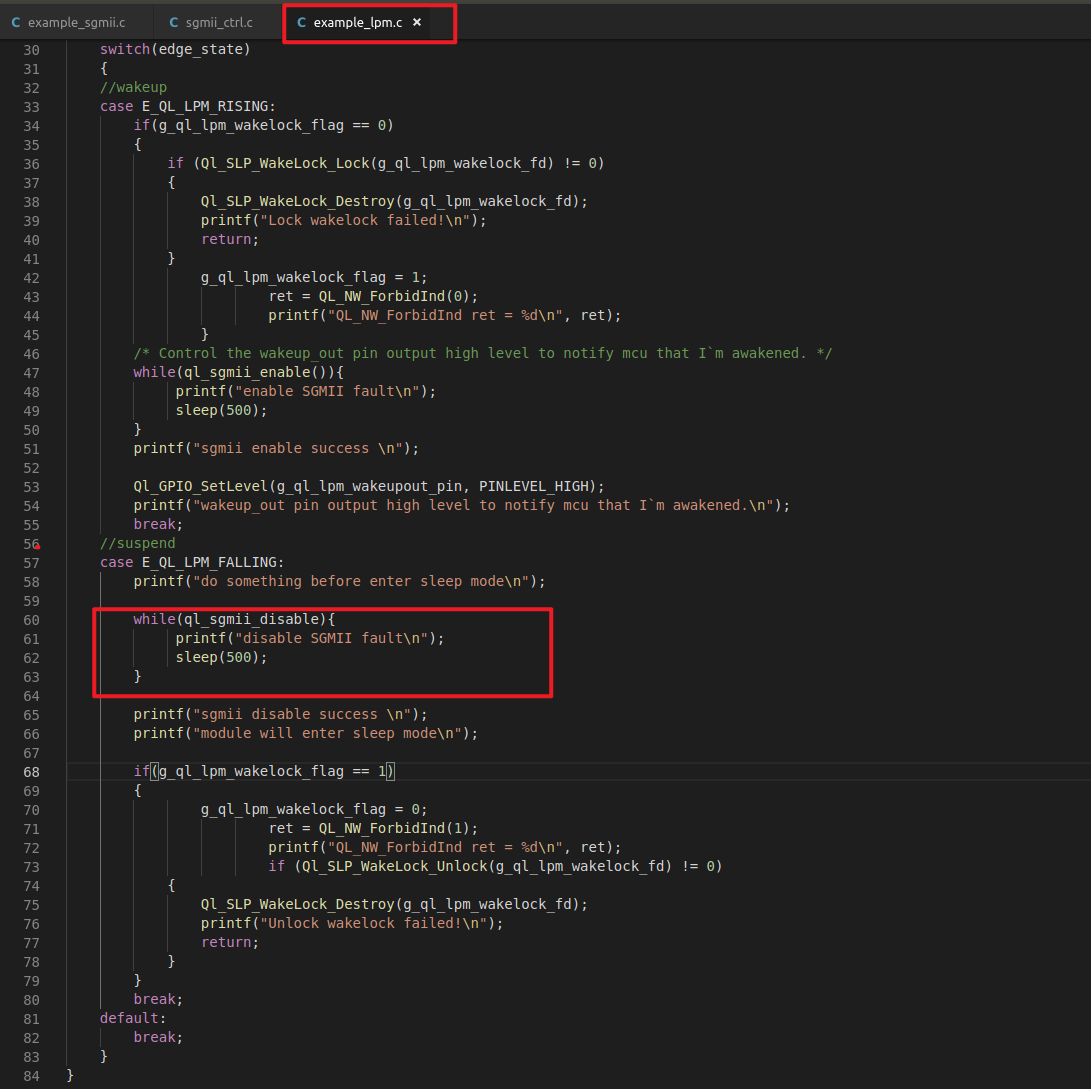Open the sgmii_ctrl.c tab
Viewport: 1091px width, 1089px height.
tap(218, 22)
